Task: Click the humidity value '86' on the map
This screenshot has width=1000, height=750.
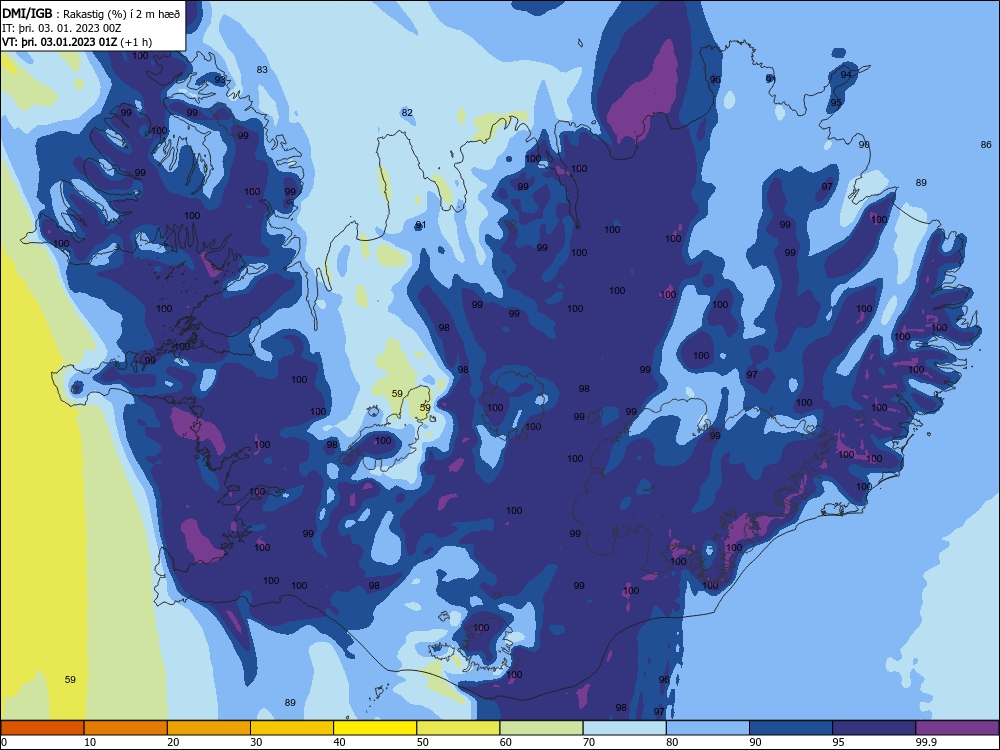Action: pos(986,145)
